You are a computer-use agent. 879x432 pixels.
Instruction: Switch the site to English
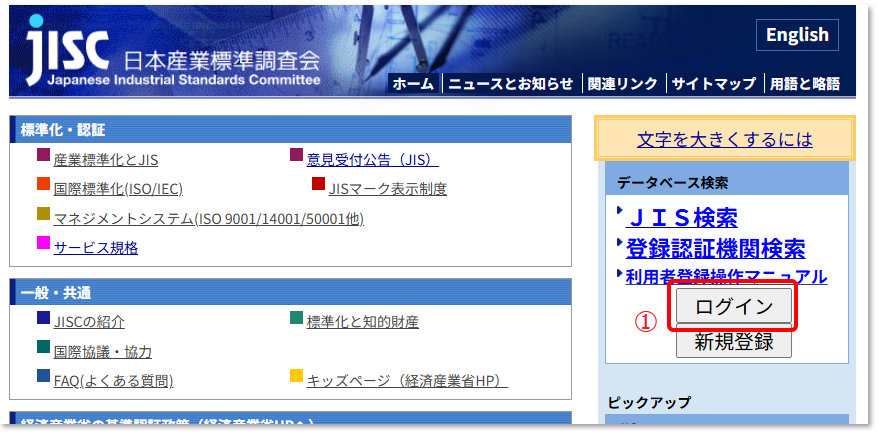[797, 35]
